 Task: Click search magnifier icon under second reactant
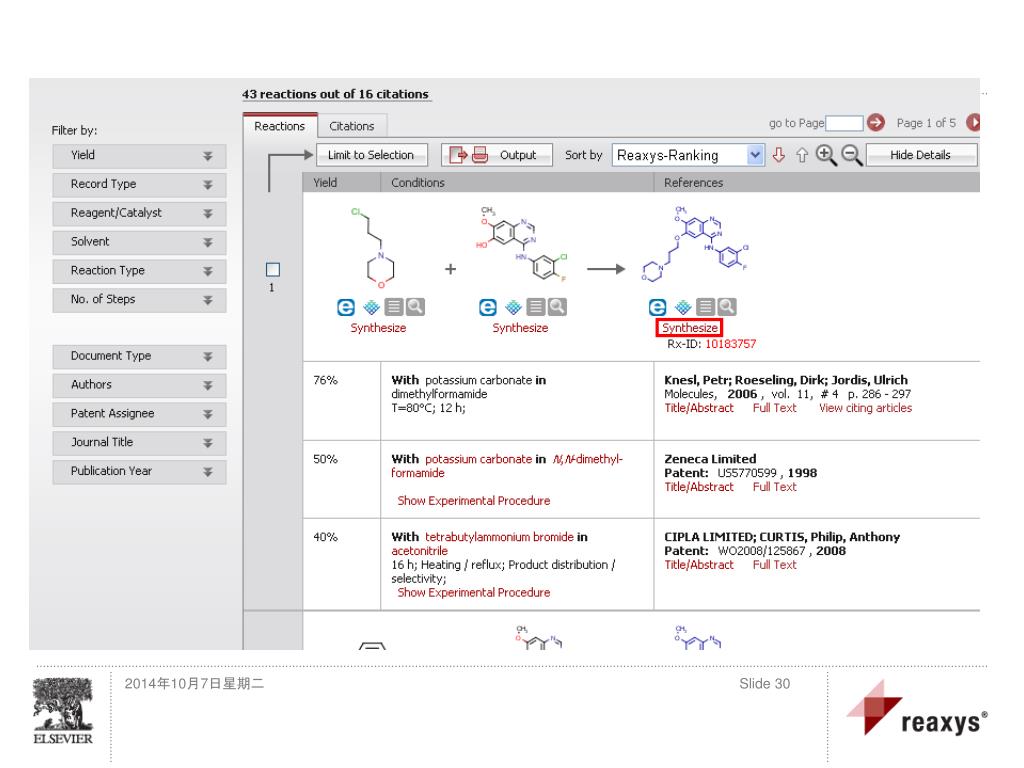[x=558, y=307]
